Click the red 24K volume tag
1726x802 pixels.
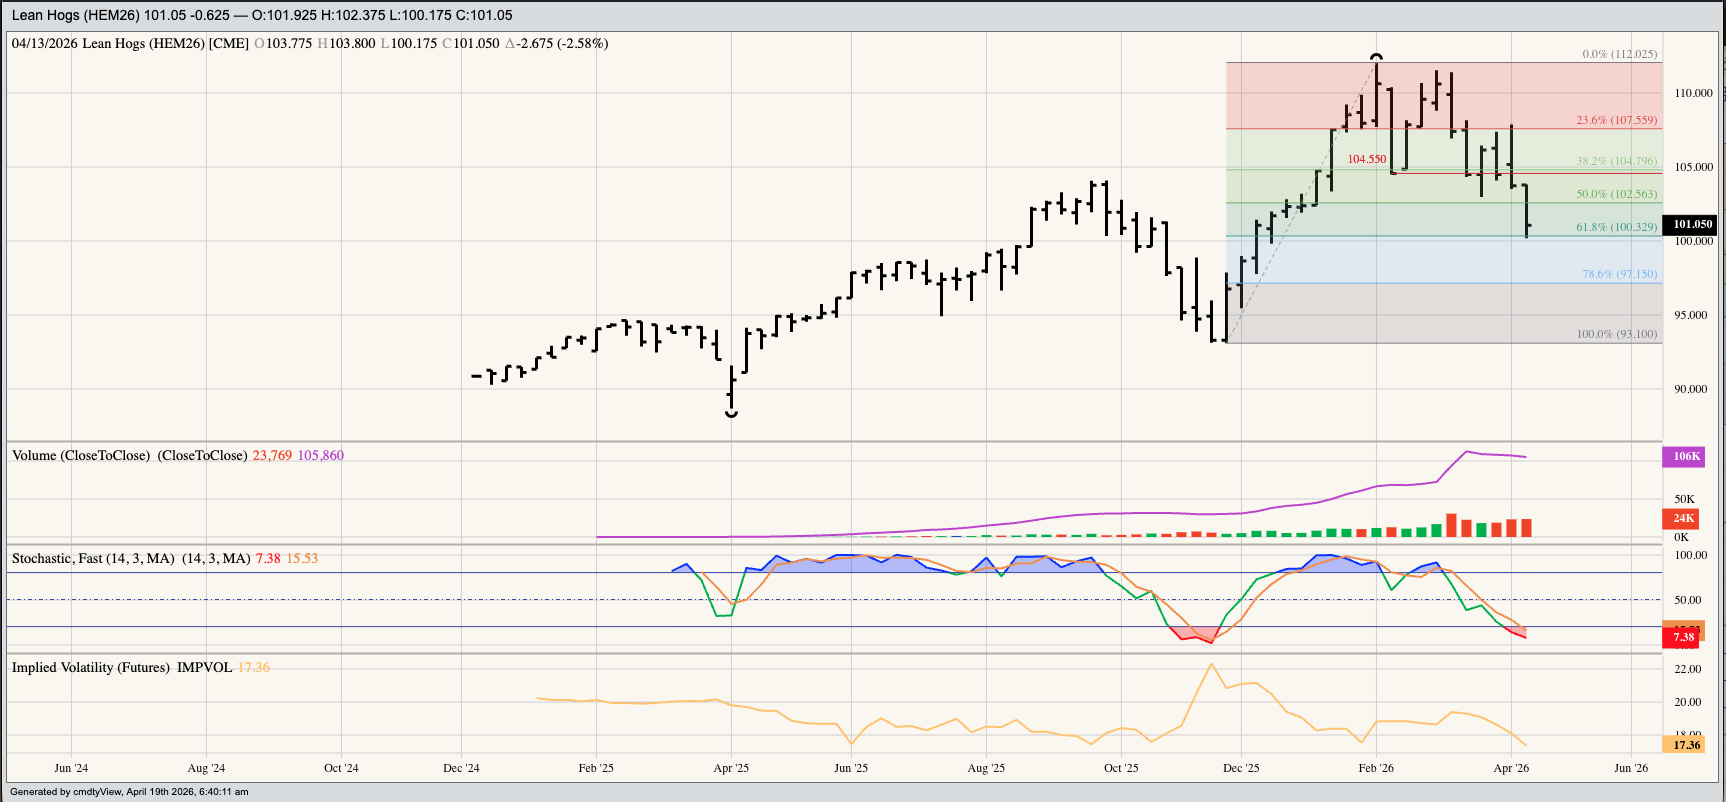tap(1684, 518)
